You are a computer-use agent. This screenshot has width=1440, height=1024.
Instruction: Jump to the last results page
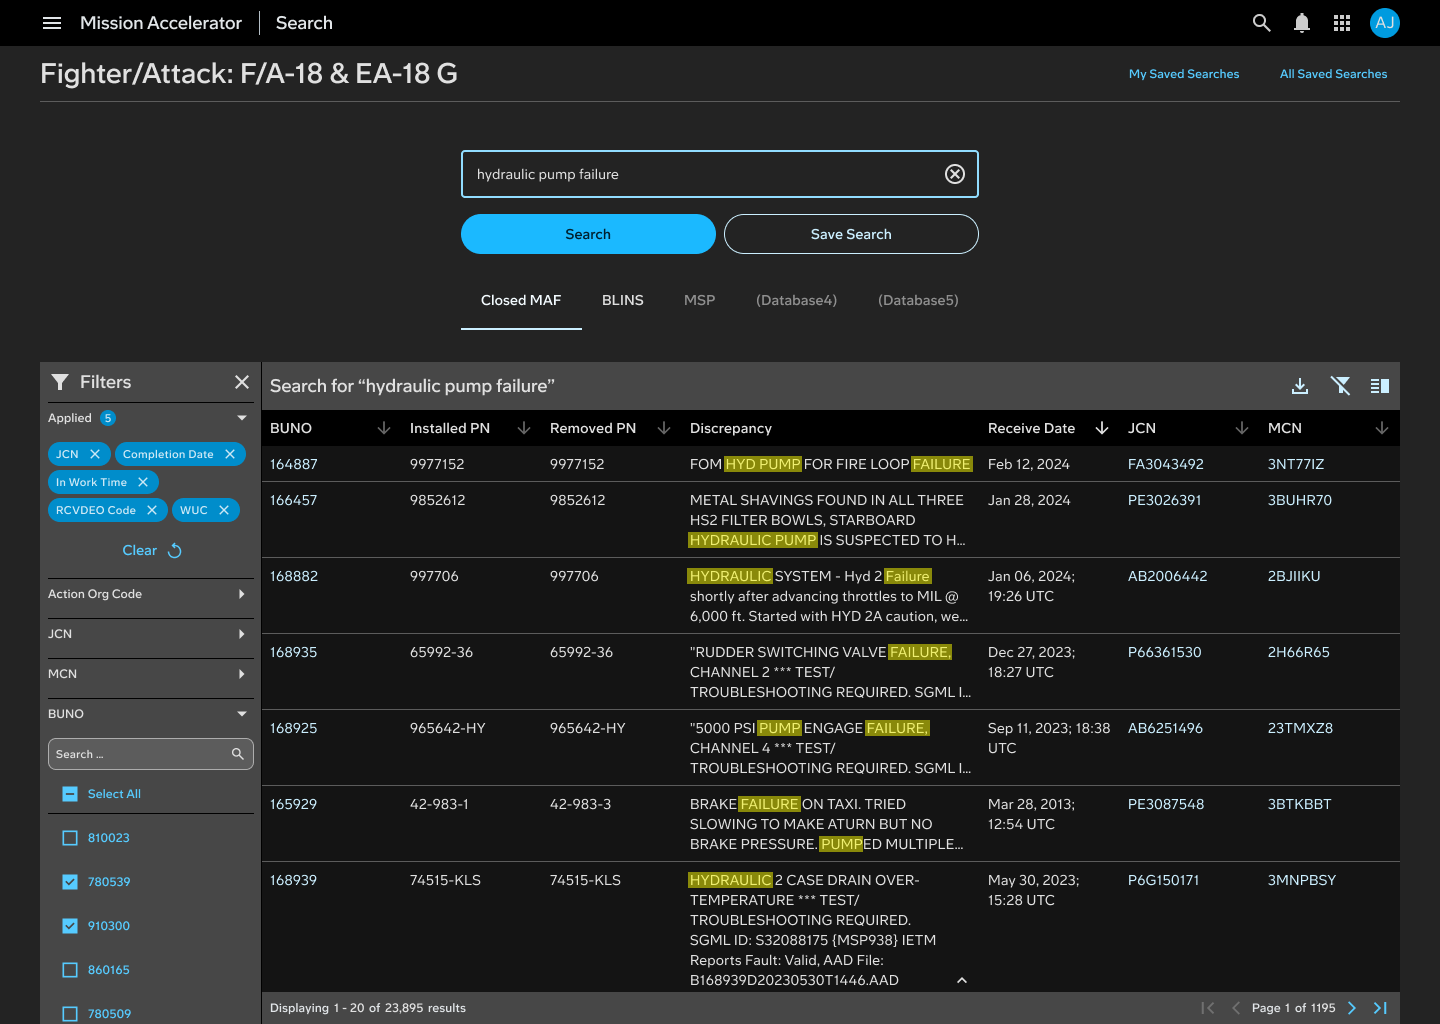point(1380,1008)
